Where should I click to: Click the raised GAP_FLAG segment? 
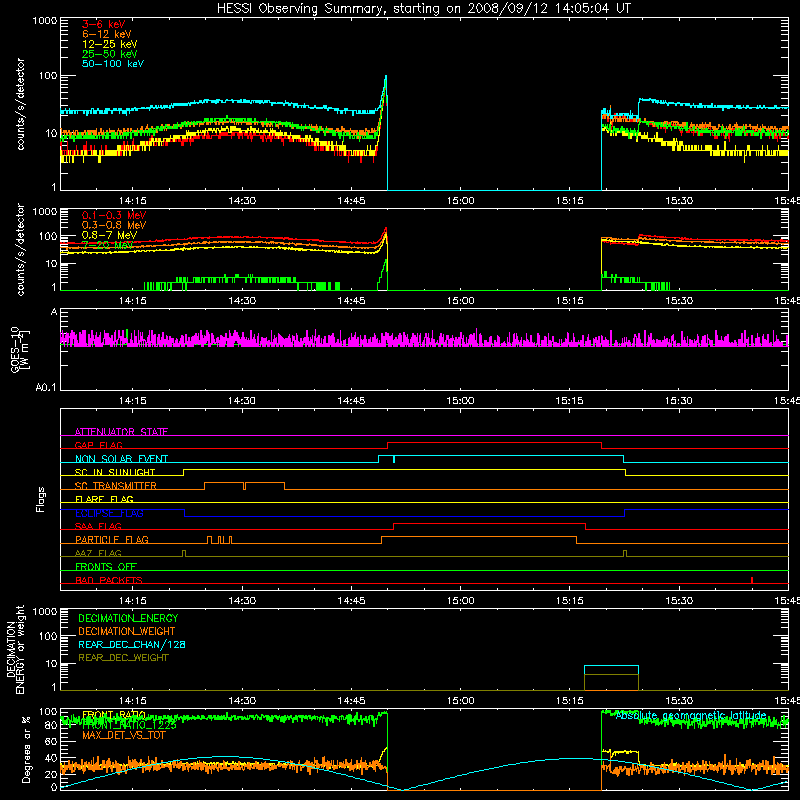point(494,442)
